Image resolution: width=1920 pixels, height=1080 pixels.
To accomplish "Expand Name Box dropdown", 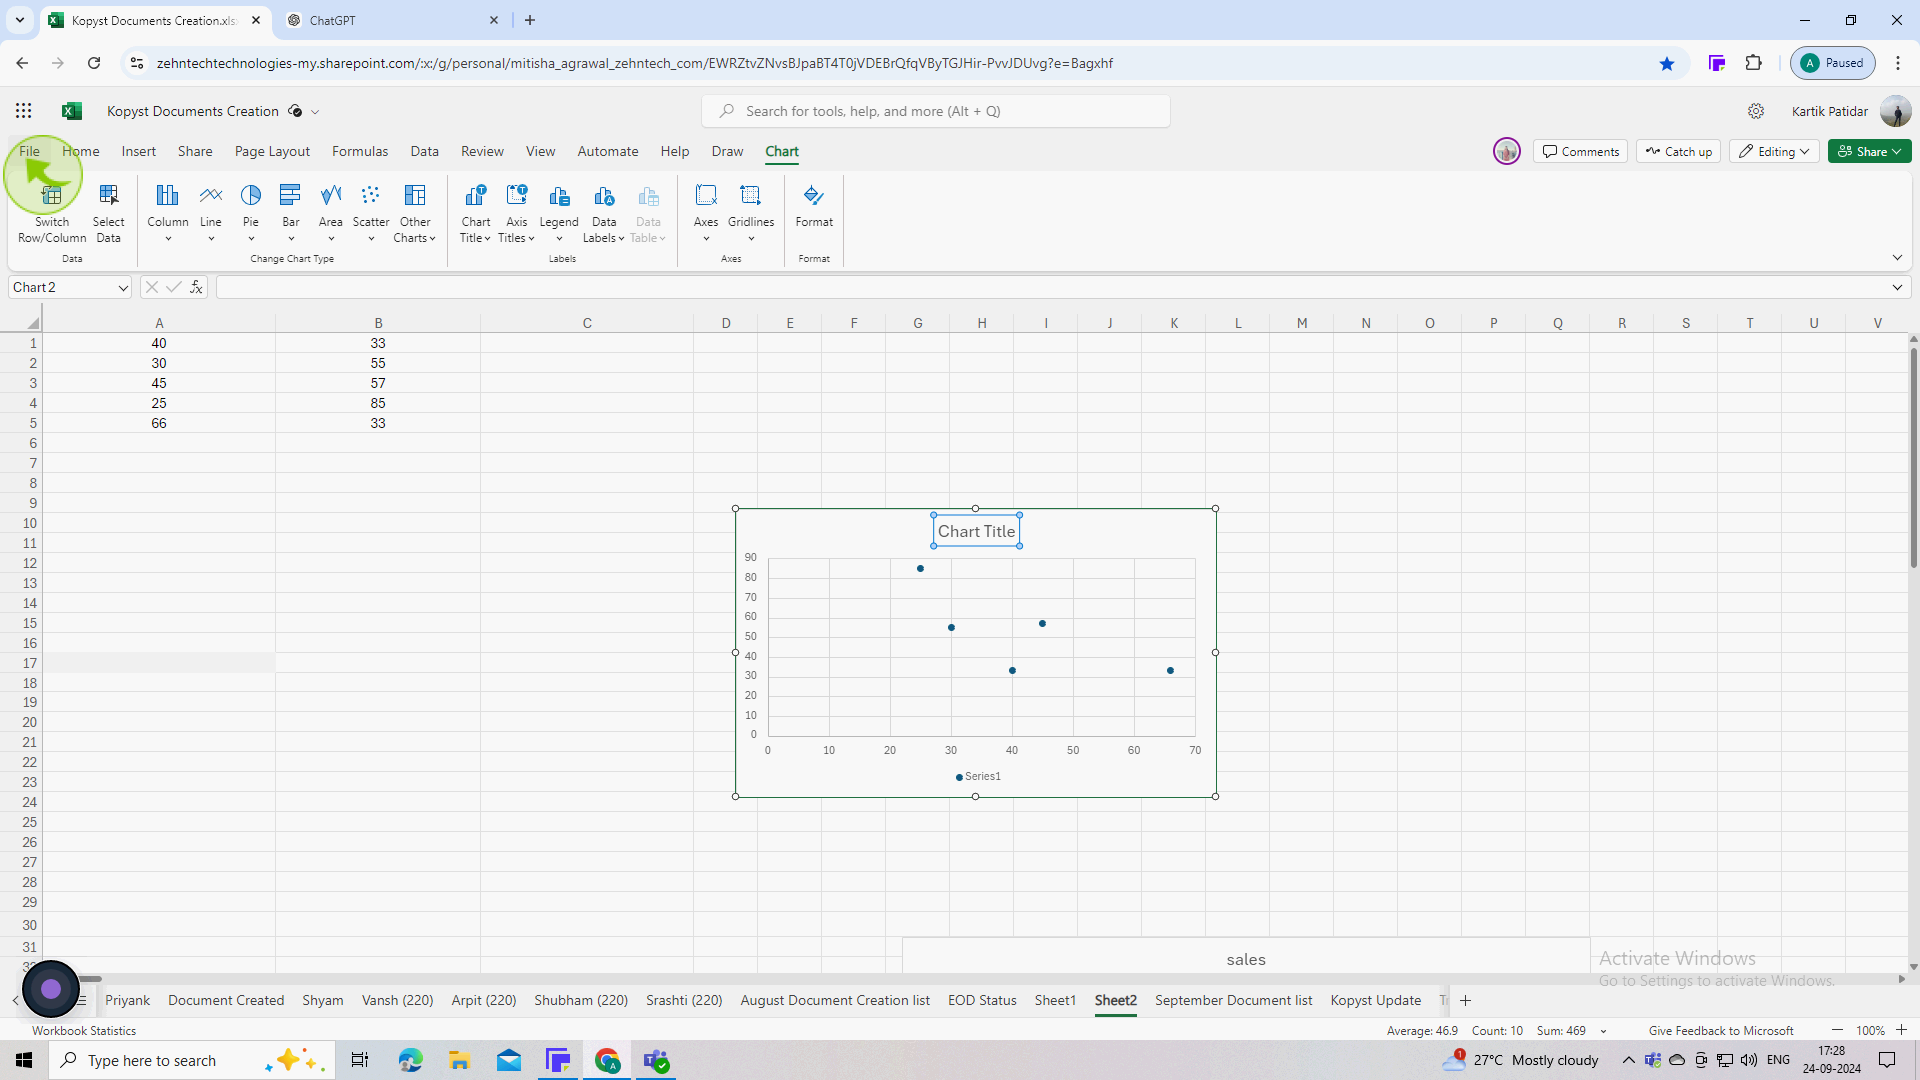I will pos(123,288).
